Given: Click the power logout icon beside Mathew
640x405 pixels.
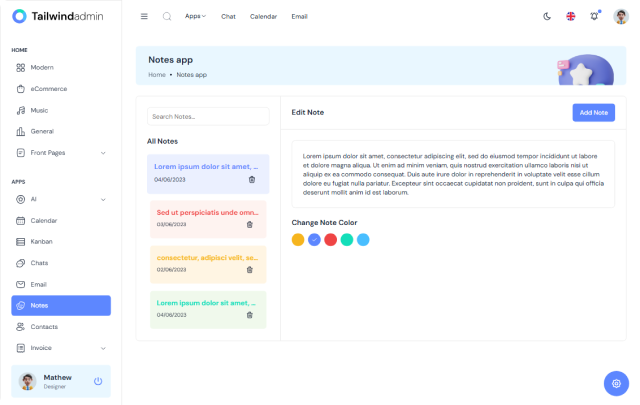Looking at the screenshot, I should pyautogui.click(x=98, y=381).
